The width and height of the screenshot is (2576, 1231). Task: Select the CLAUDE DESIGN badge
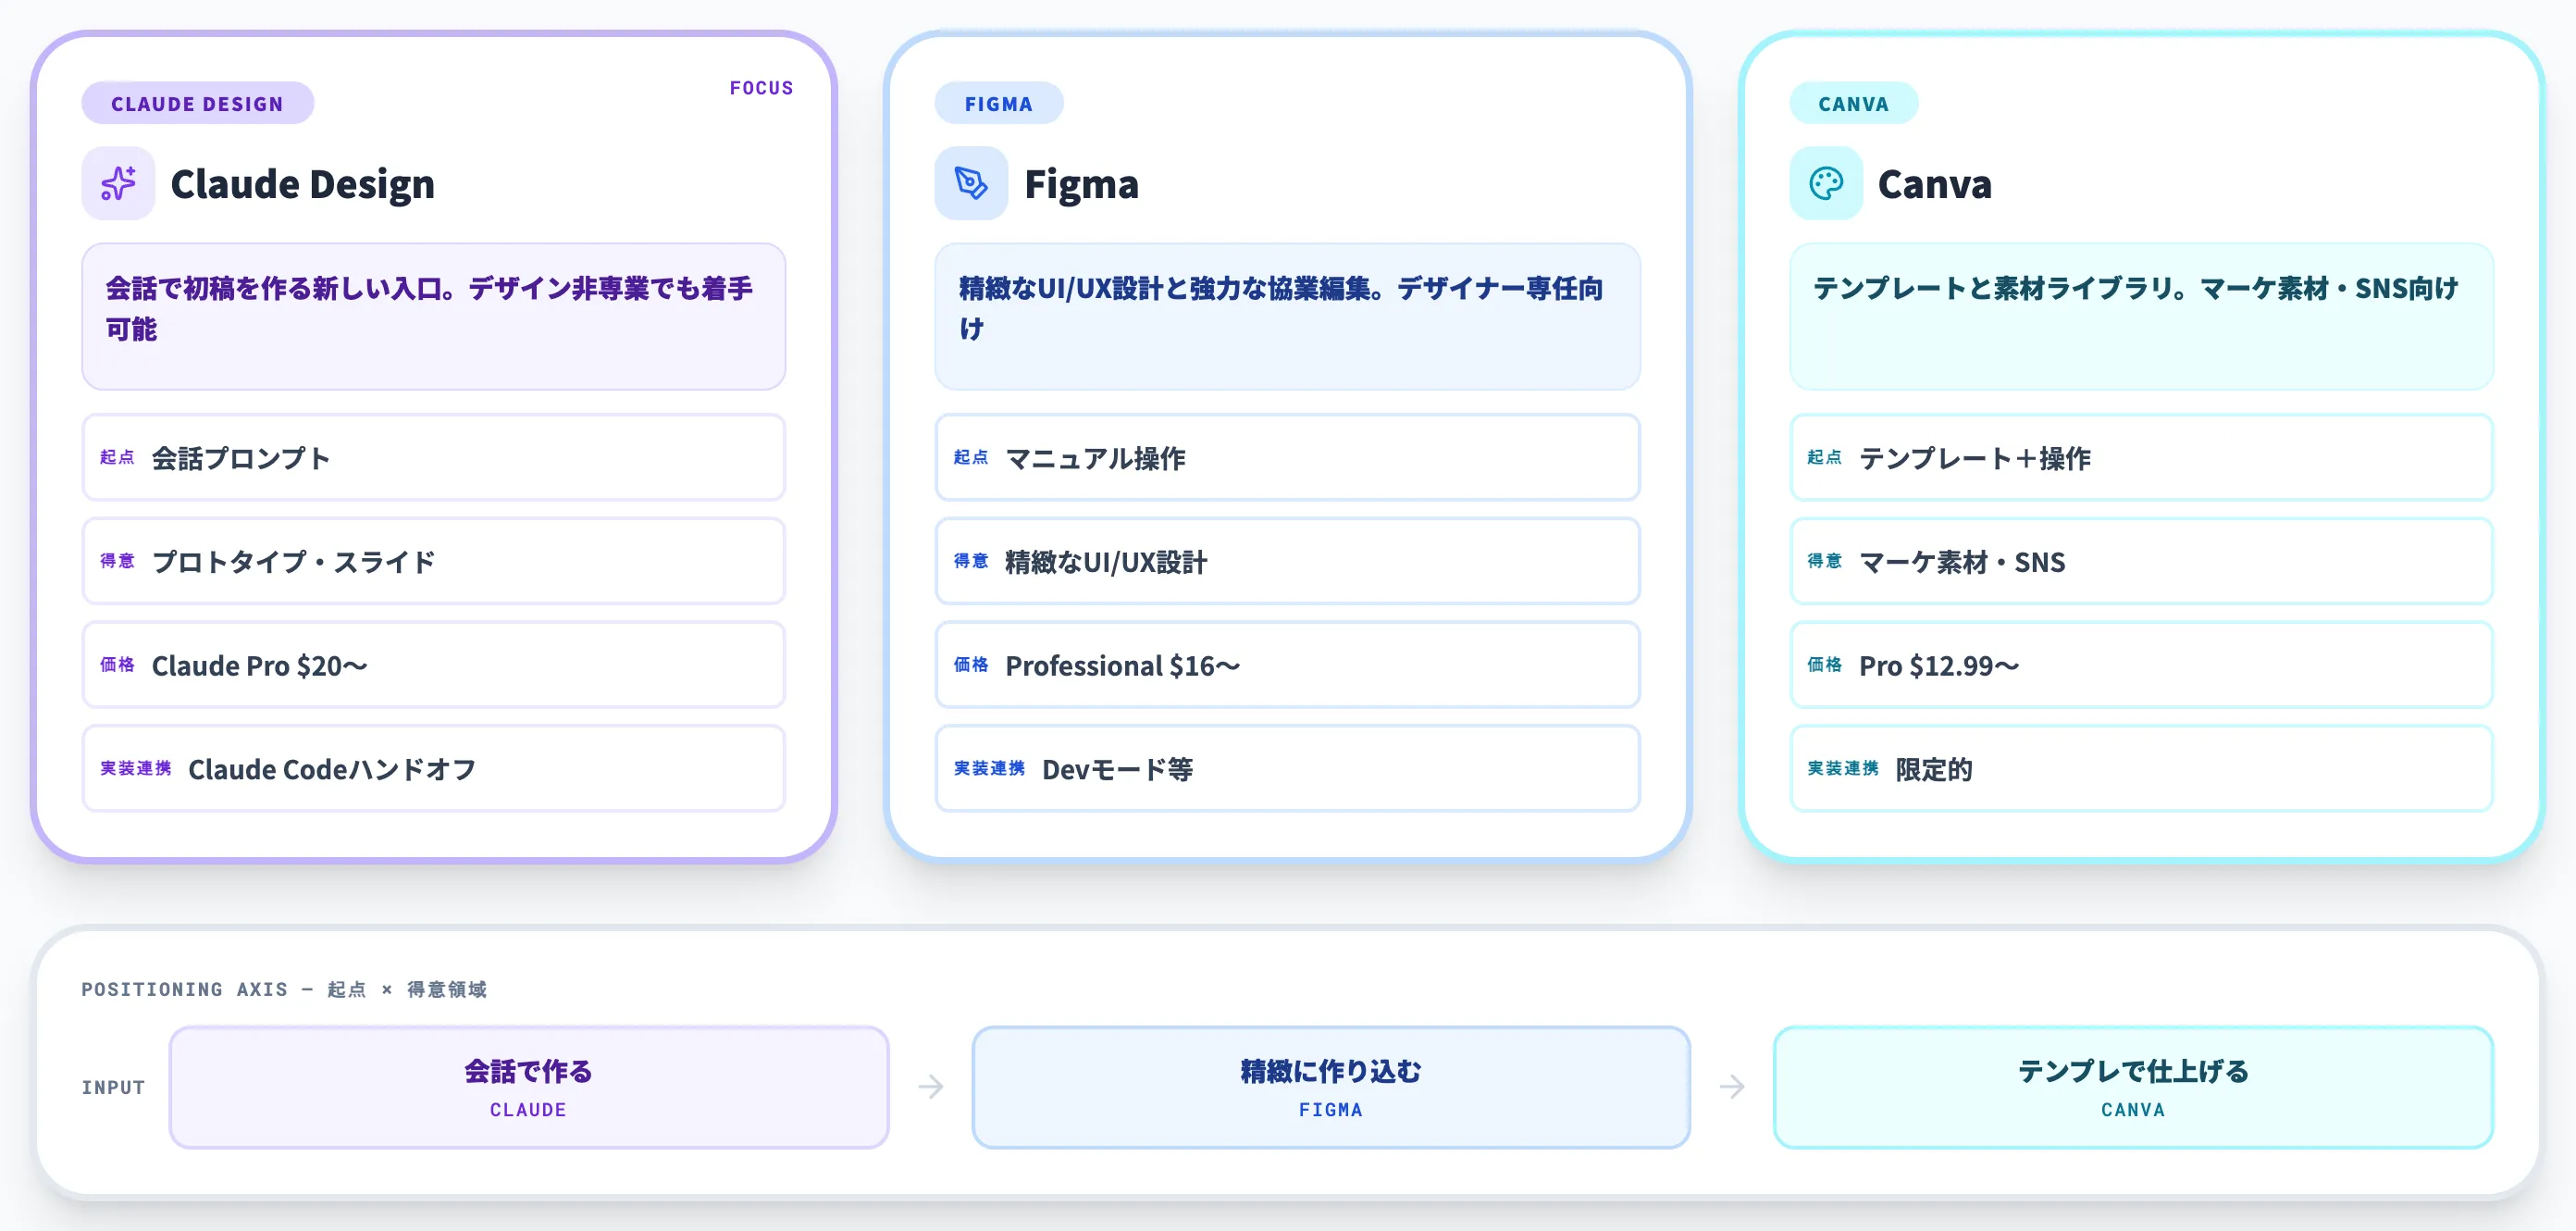point(197,102)
